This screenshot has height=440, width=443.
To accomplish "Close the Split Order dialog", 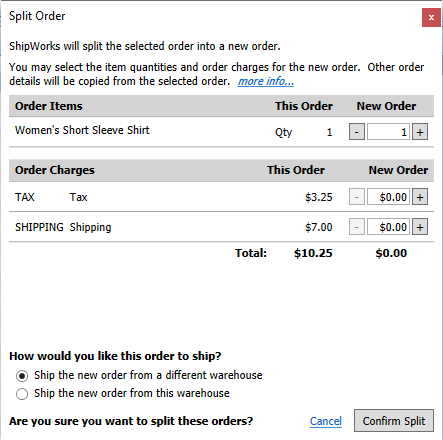I will [431, 17].
